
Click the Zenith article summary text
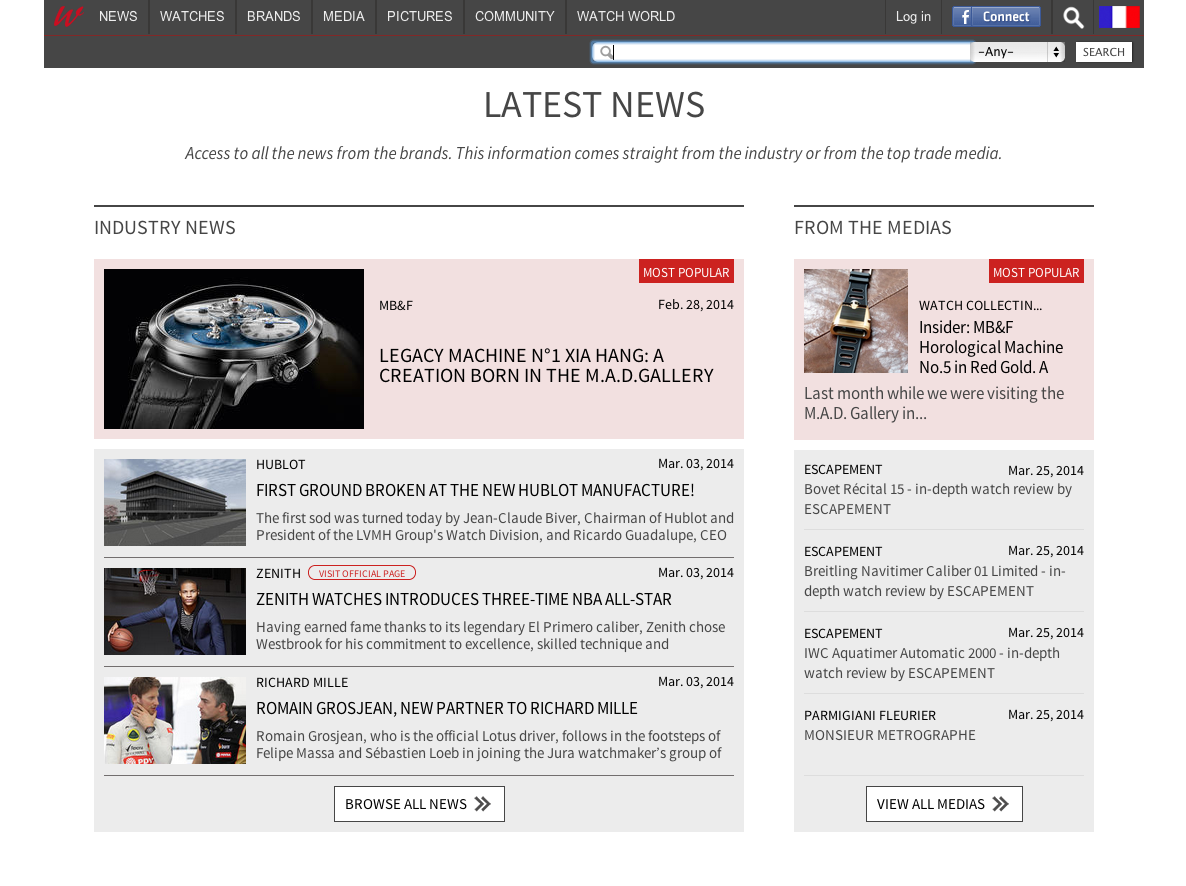point(491,636)
